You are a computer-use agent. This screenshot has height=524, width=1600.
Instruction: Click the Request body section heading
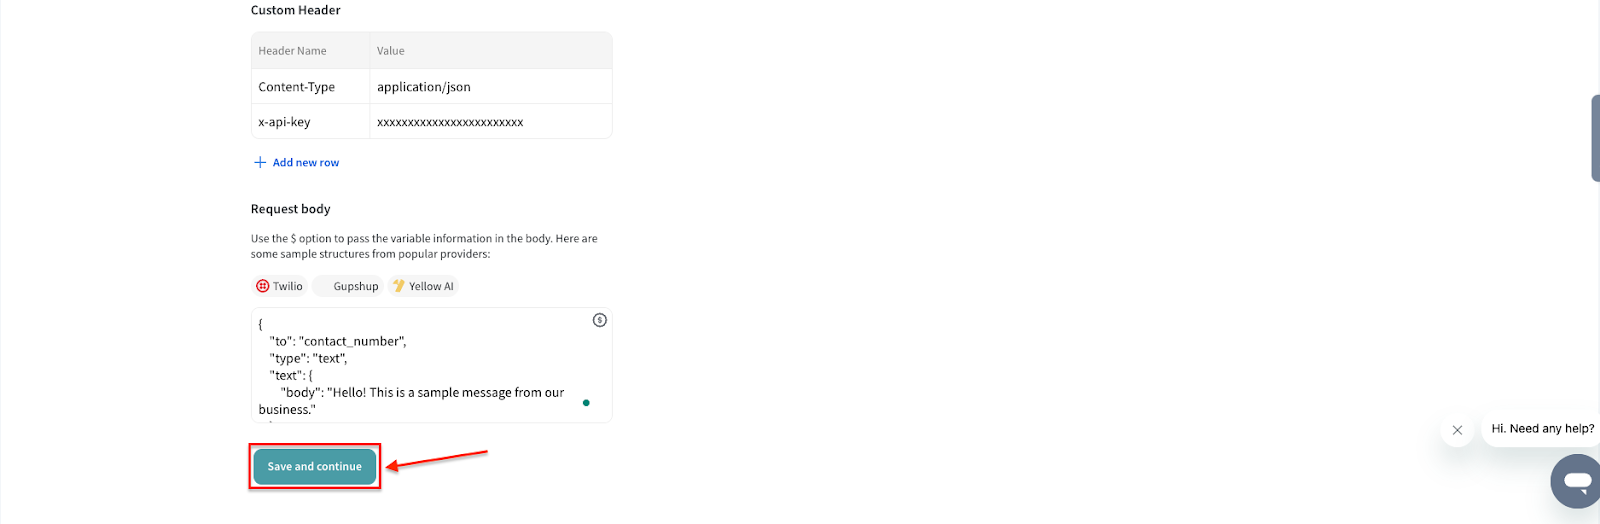click(x=290, y=209)
